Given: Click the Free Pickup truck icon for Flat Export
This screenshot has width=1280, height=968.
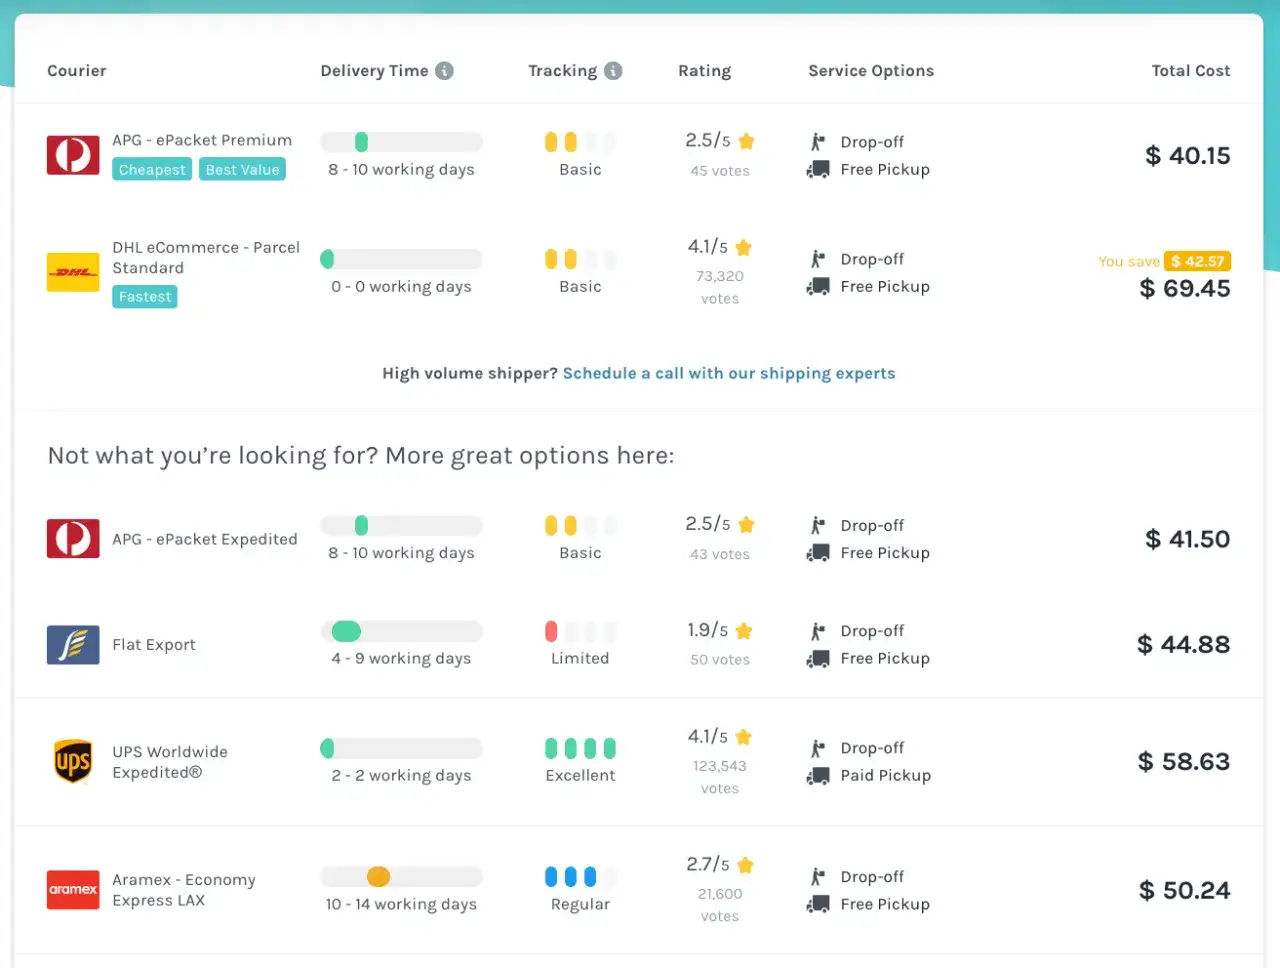Looking at the screenshot, I should pos(818,659).
